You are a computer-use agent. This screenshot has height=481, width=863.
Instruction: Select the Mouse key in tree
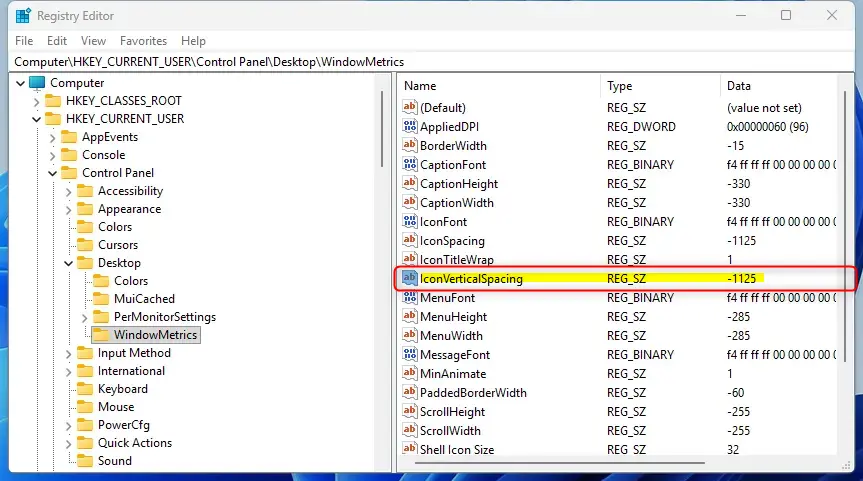(116, 407)
